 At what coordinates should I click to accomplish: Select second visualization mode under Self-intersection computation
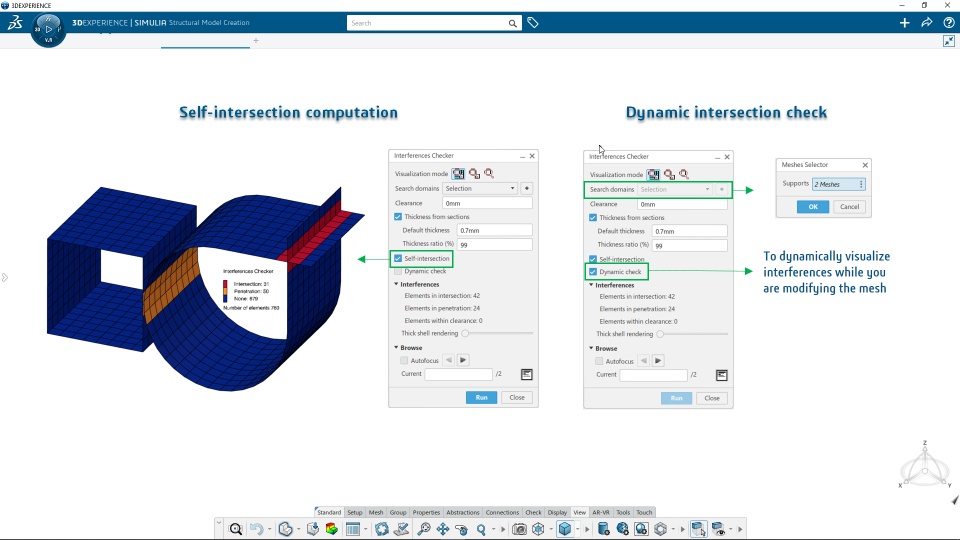pyautogui.click(x=474, y=174)
